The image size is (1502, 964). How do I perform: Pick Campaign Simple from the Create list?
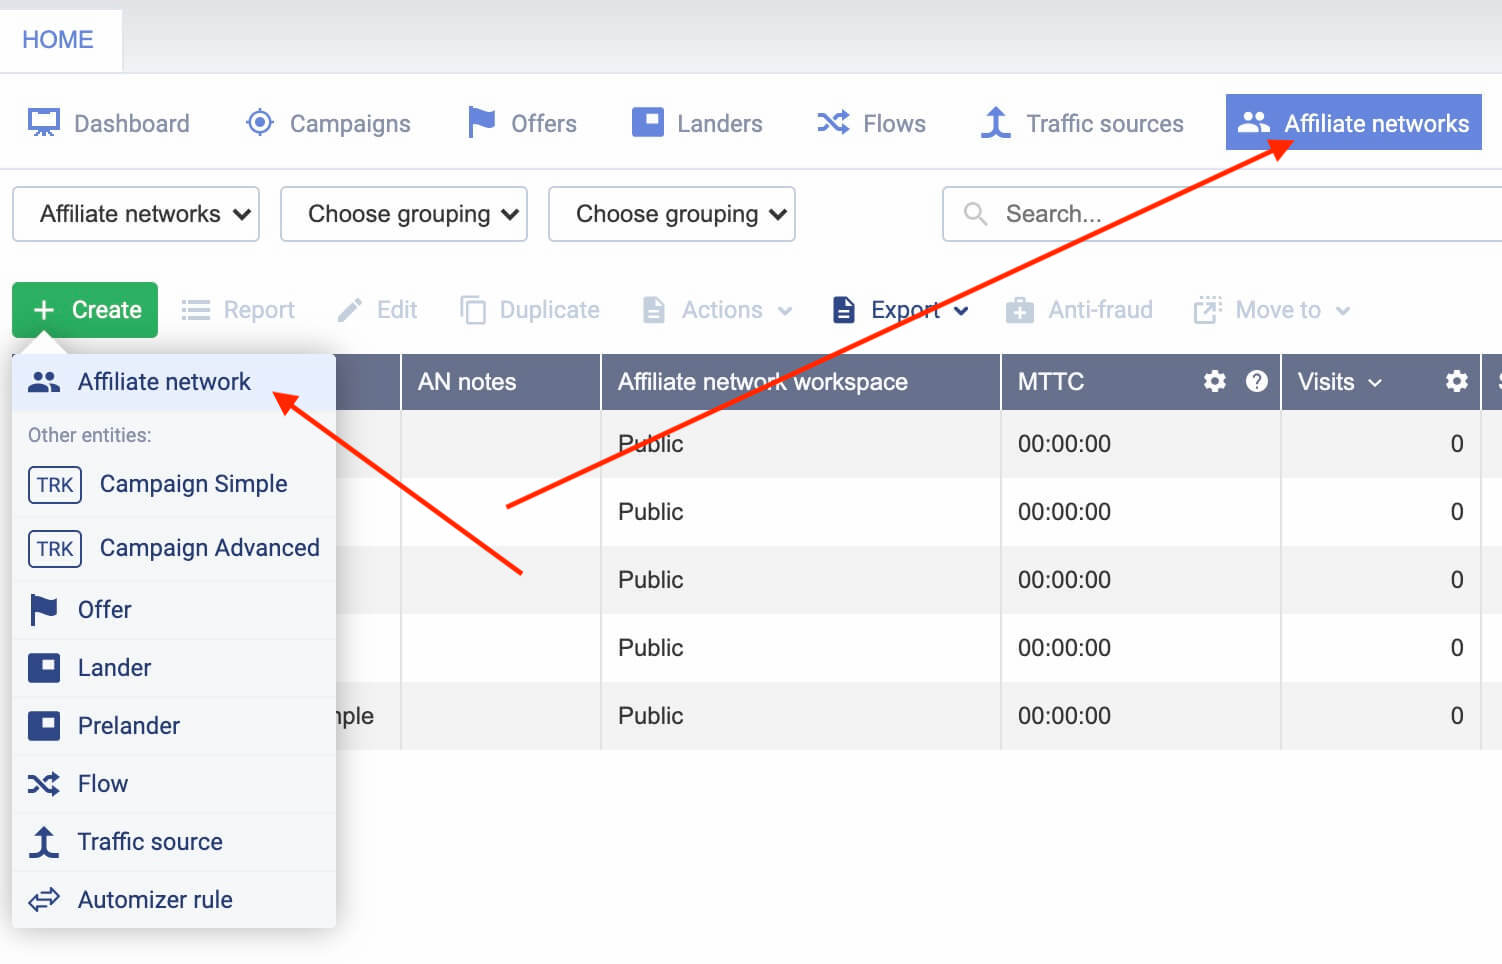tap(192, 484)
